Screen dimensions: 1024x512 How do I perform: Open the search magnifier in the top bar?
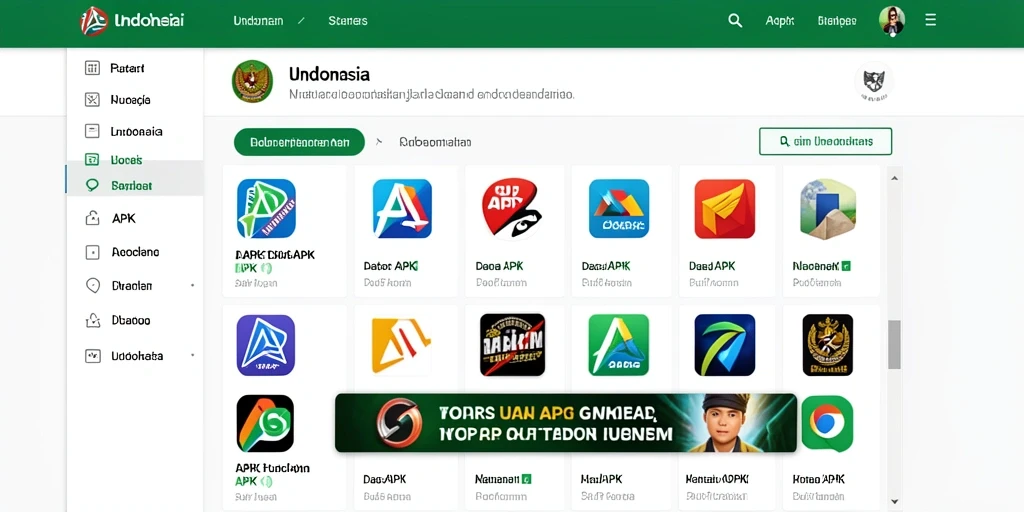click(x=735, y=21)
